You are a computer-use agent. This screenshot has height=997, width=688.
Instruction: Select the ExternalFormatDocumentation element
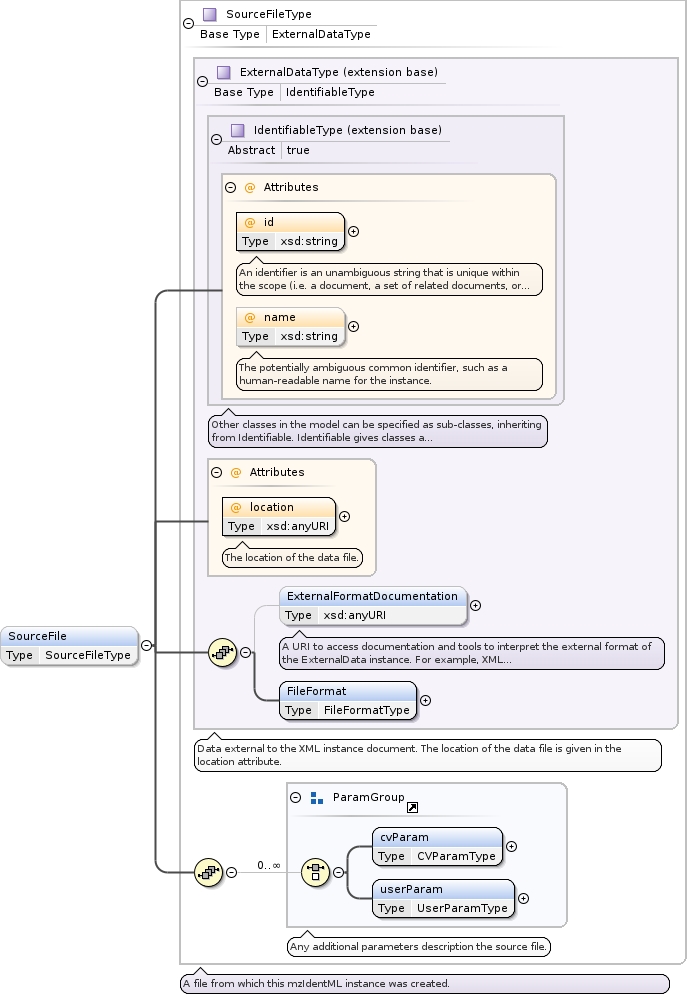[x=372, y=606]
